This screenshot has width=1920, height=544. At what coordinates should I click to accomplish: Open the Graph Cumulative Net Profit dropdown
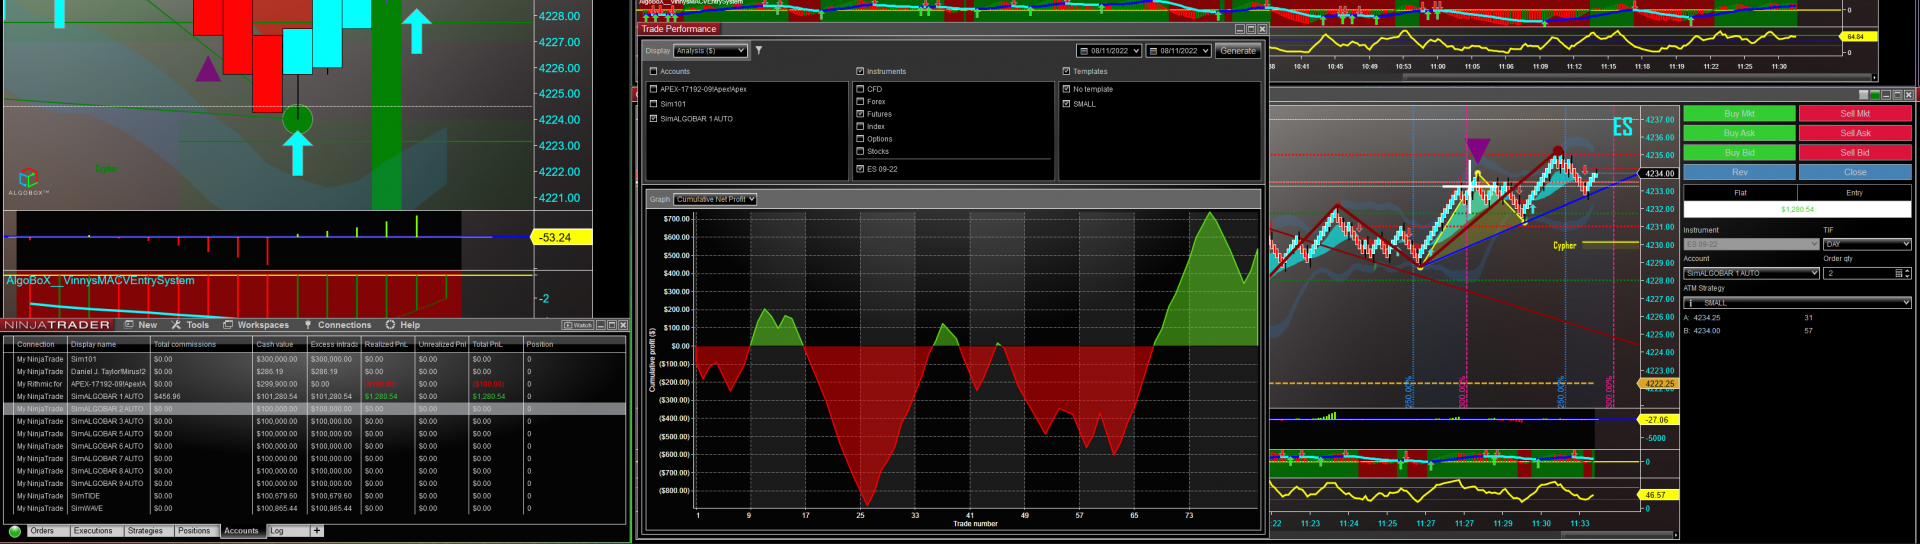coord(715,199)
